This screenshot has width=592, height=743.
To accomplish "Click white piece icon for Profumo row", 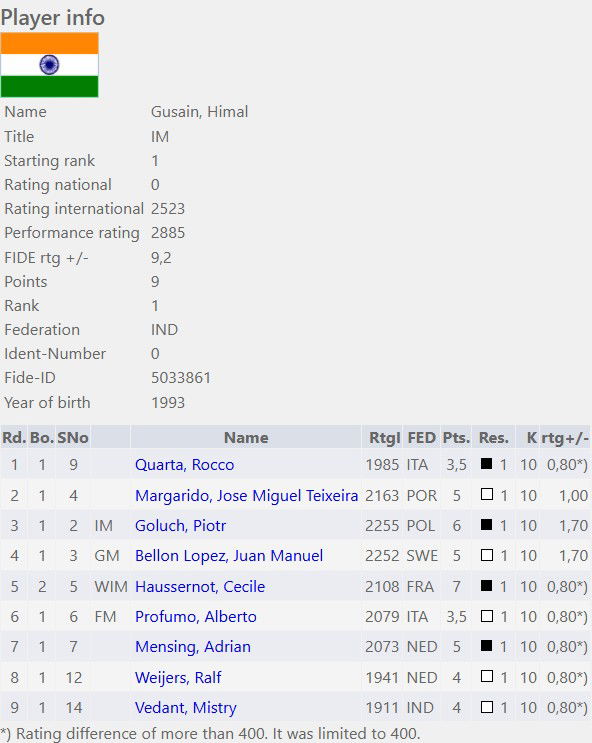I will tap(486, 616).
